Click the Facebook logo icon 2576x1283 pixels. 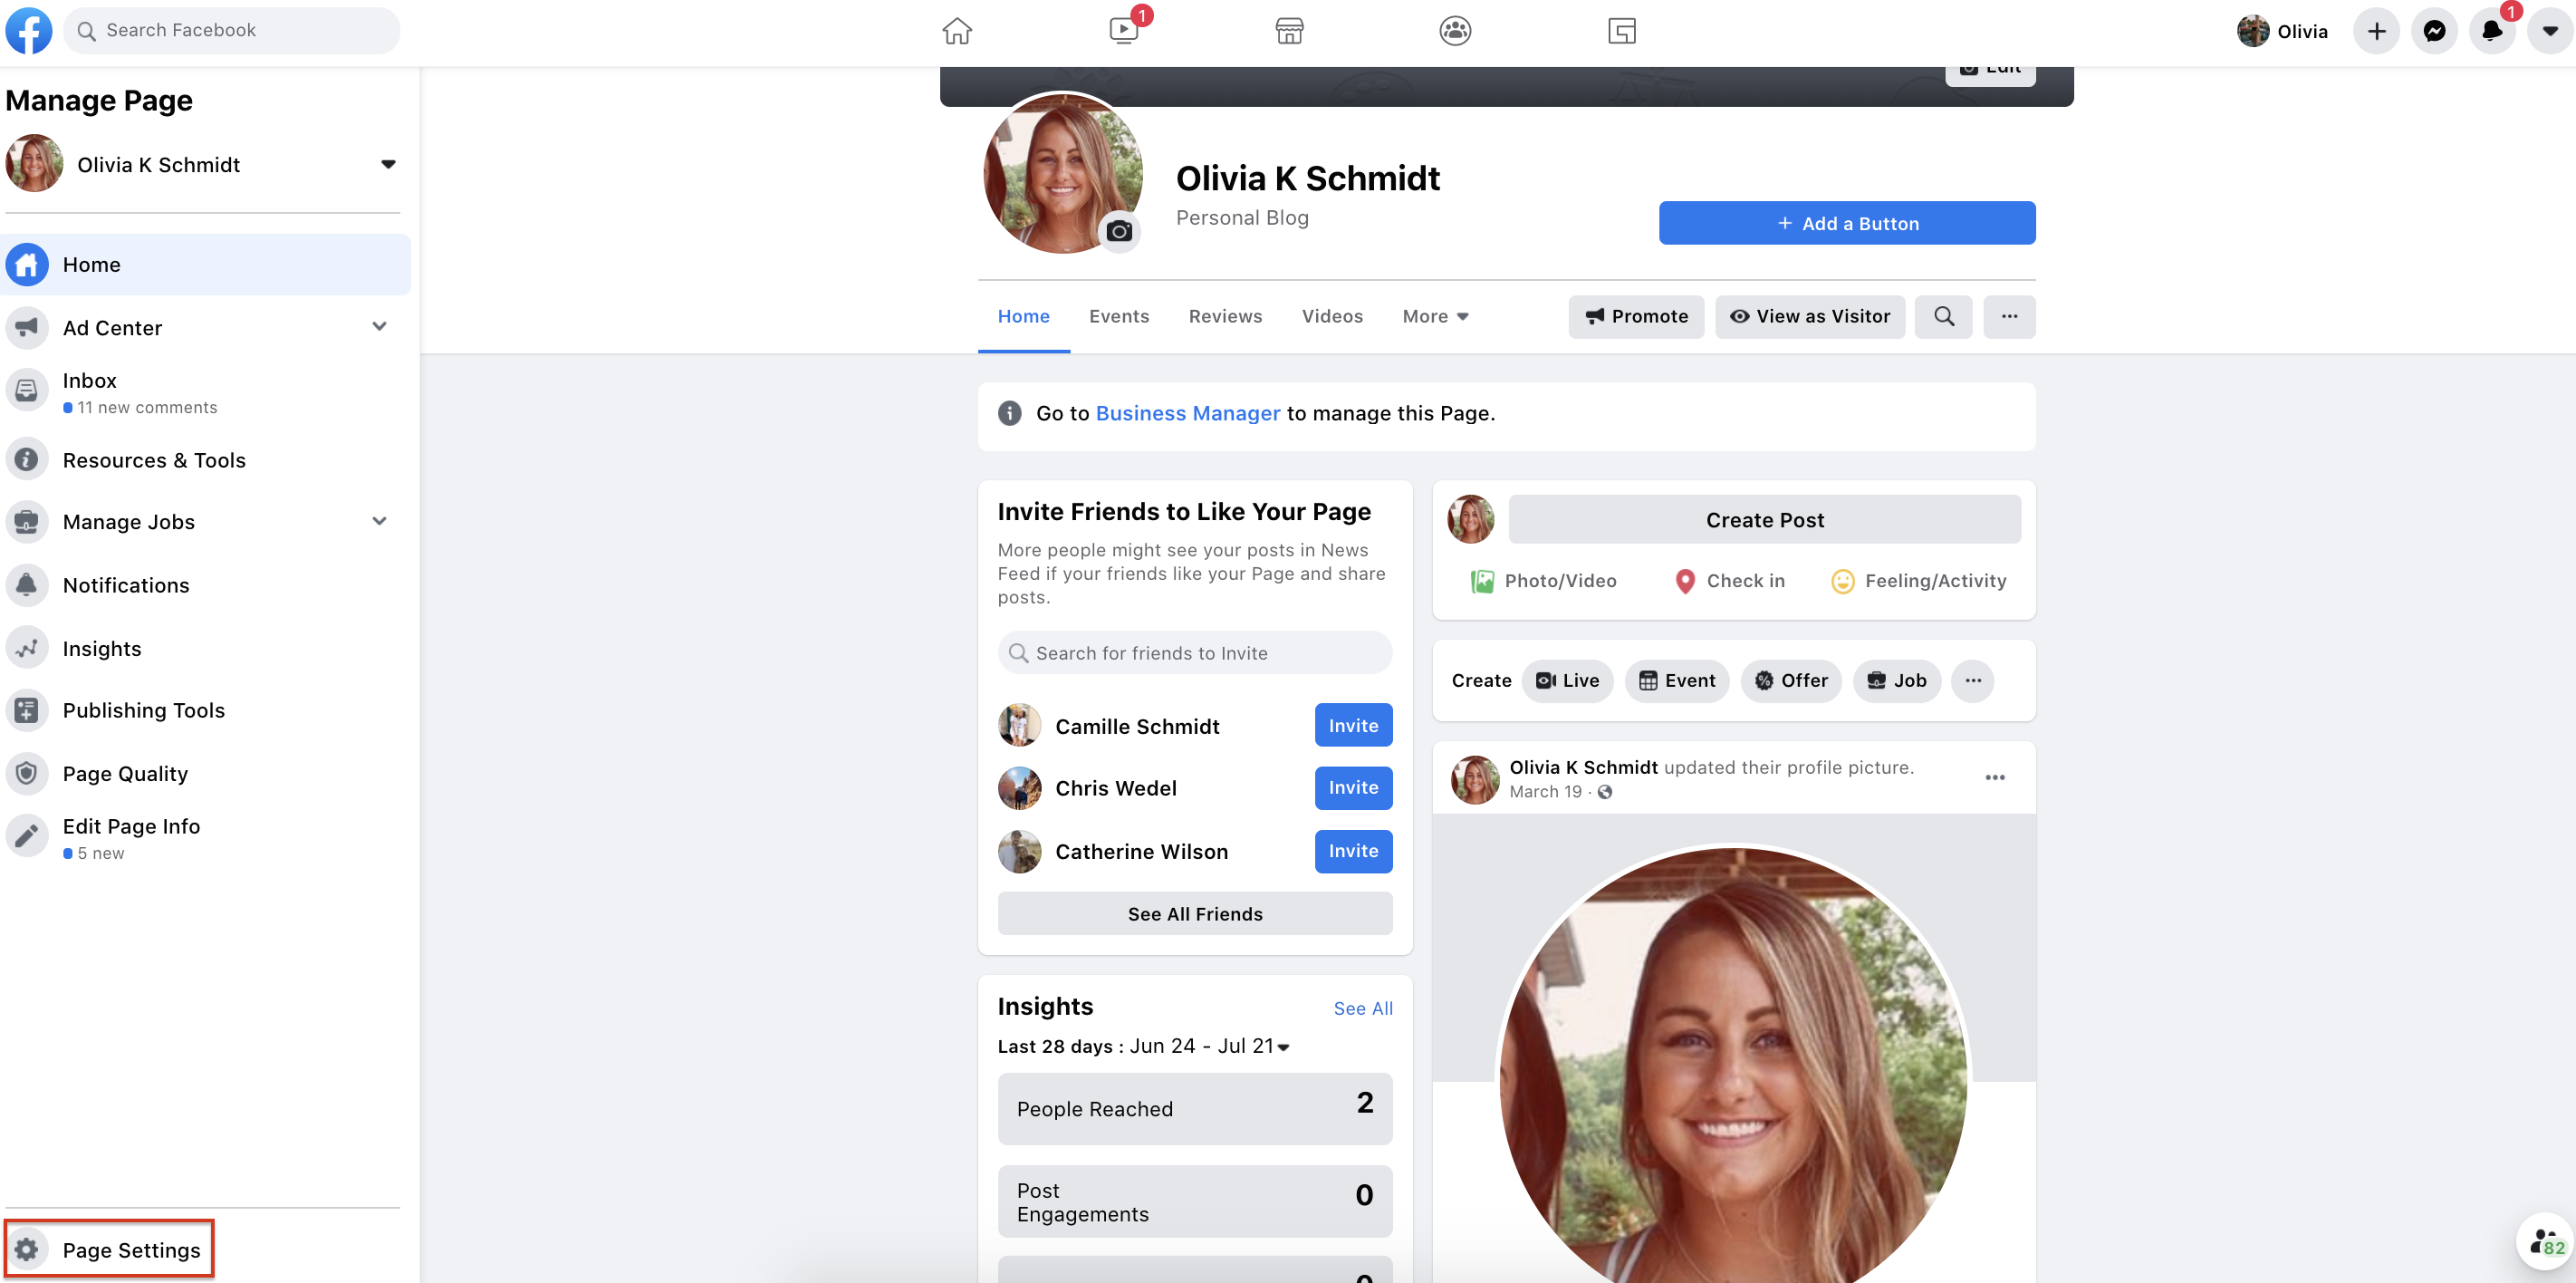click(29, 31)
